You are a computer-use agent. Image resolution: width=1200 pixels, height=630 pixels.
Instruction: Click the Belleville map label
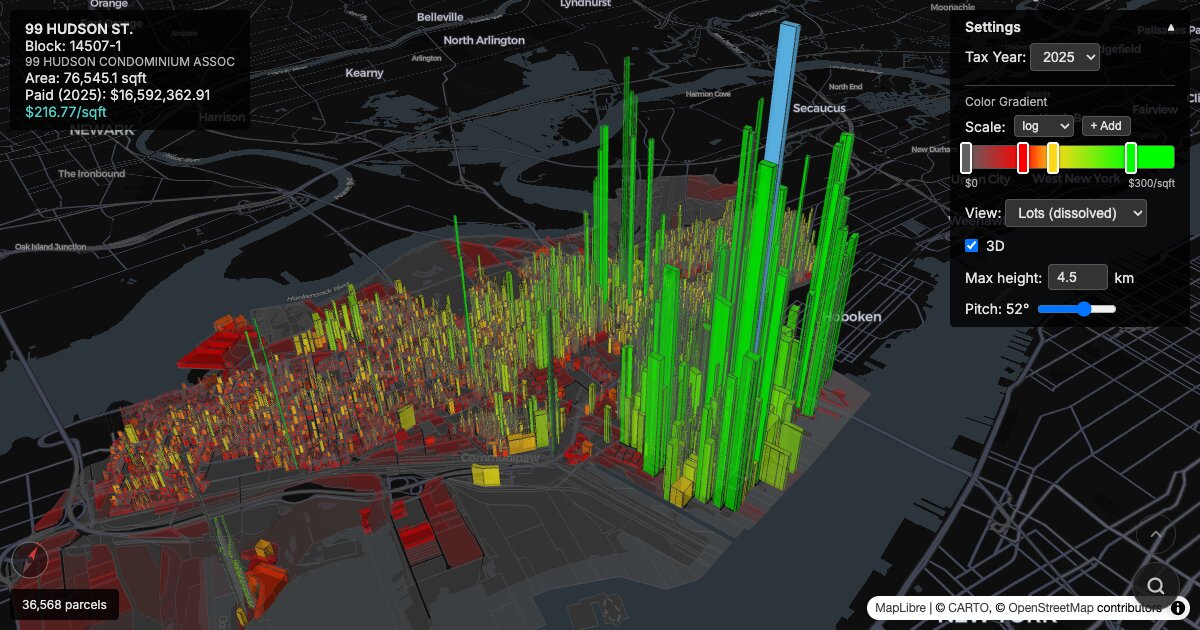pos(440,17)
